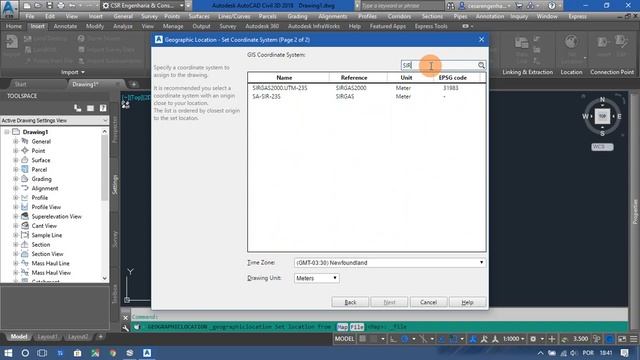Screen dimensions: 640x360
Task: Click the keyword search box in title bar
Action: click(402, 6)
